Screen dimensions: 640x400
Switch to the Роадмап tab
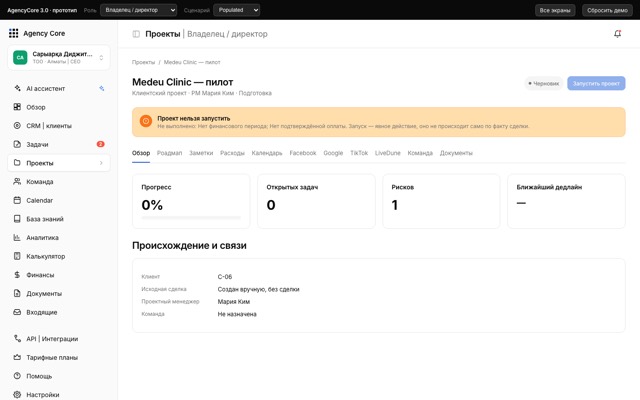(x=169, y=153)
